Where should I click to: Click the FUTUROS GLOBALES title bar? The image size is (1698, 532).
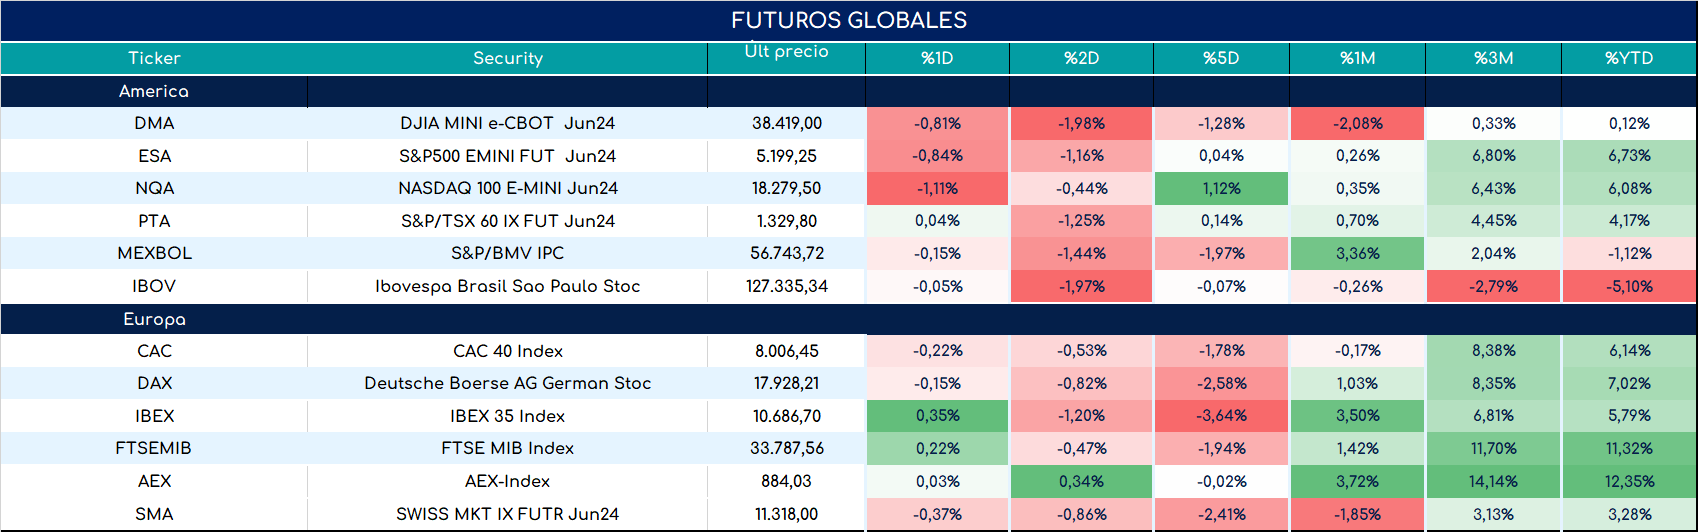point(849,21)
